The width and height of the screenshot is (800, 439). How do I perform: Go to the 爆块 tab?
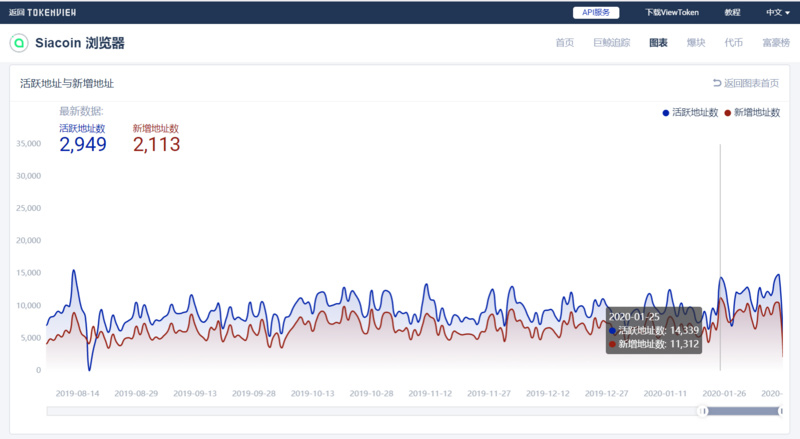[x=696, y=44]
